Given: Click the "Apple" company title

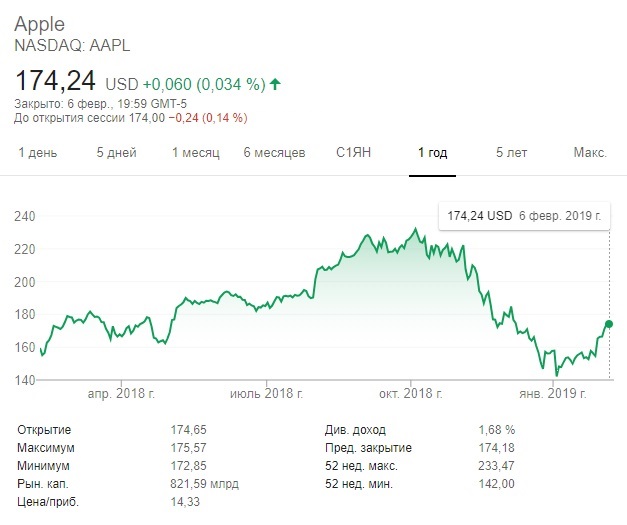Looking at the screenshot, I should click(40, 25).
